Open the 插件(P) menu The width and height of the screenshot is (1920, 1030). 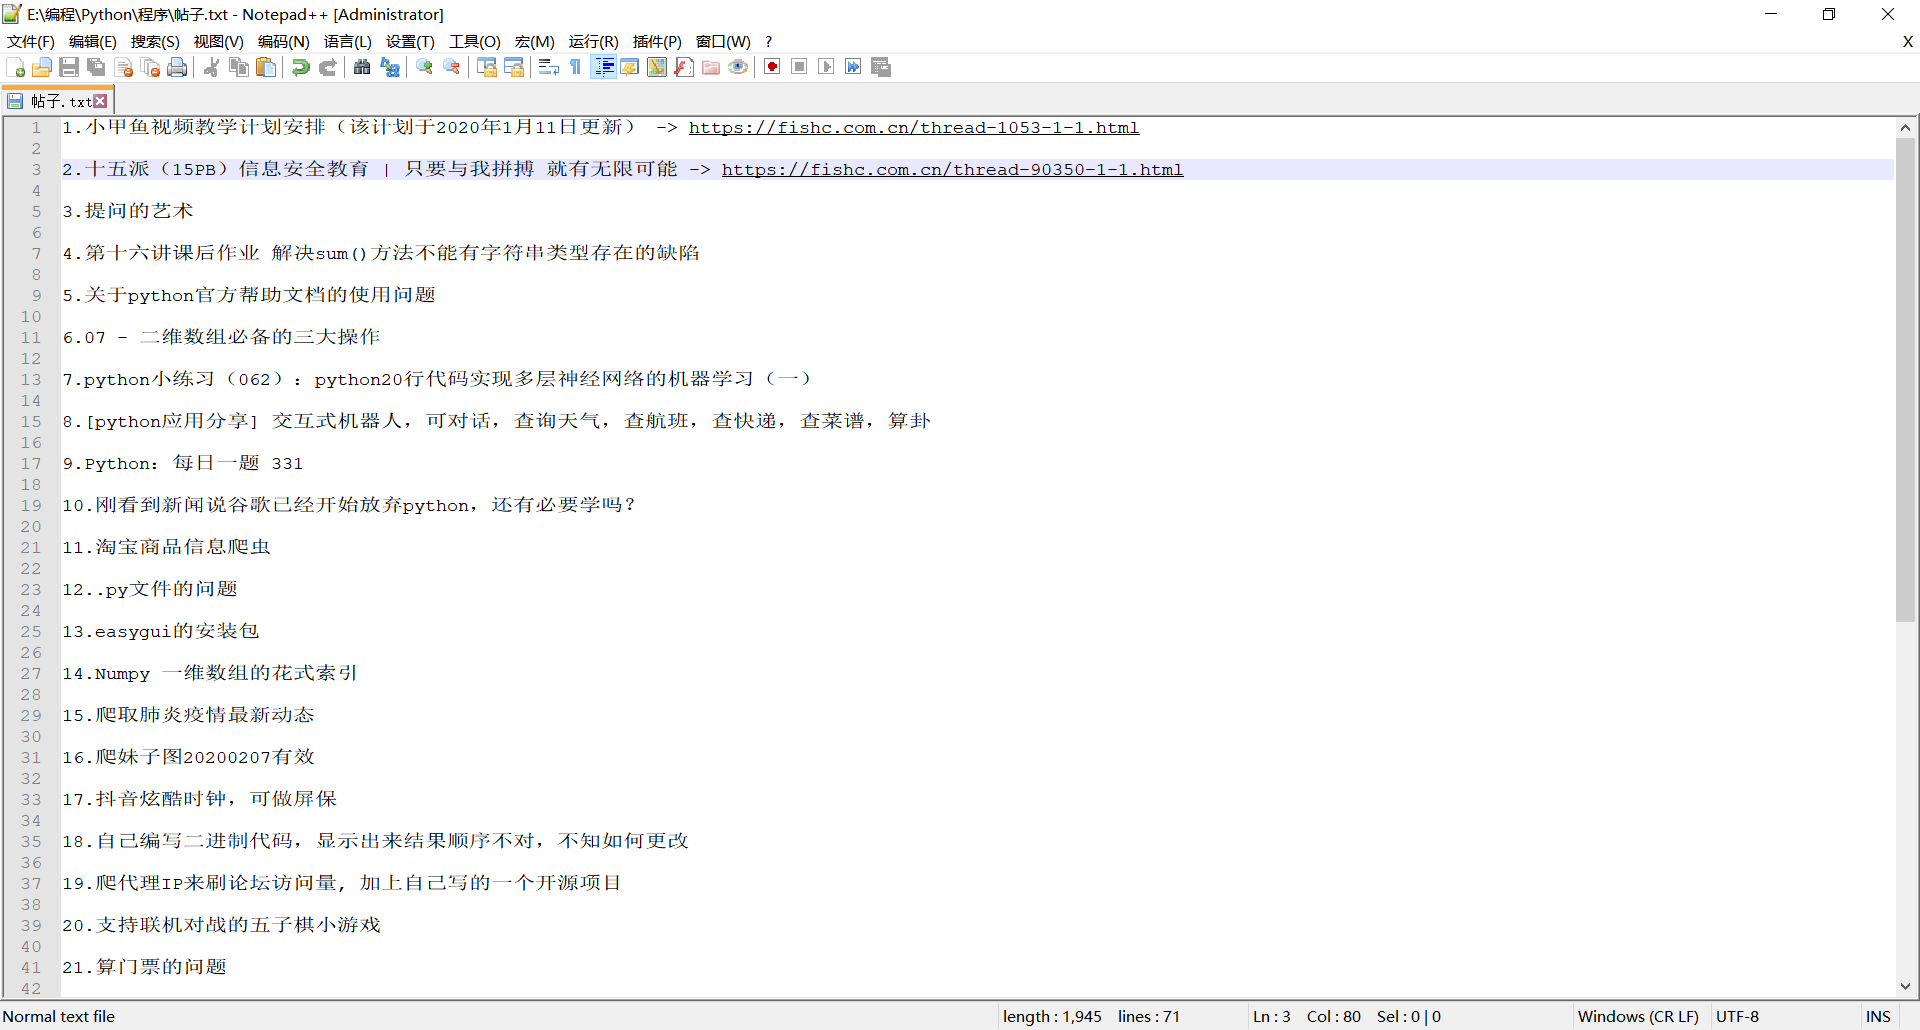coord(656,41)
